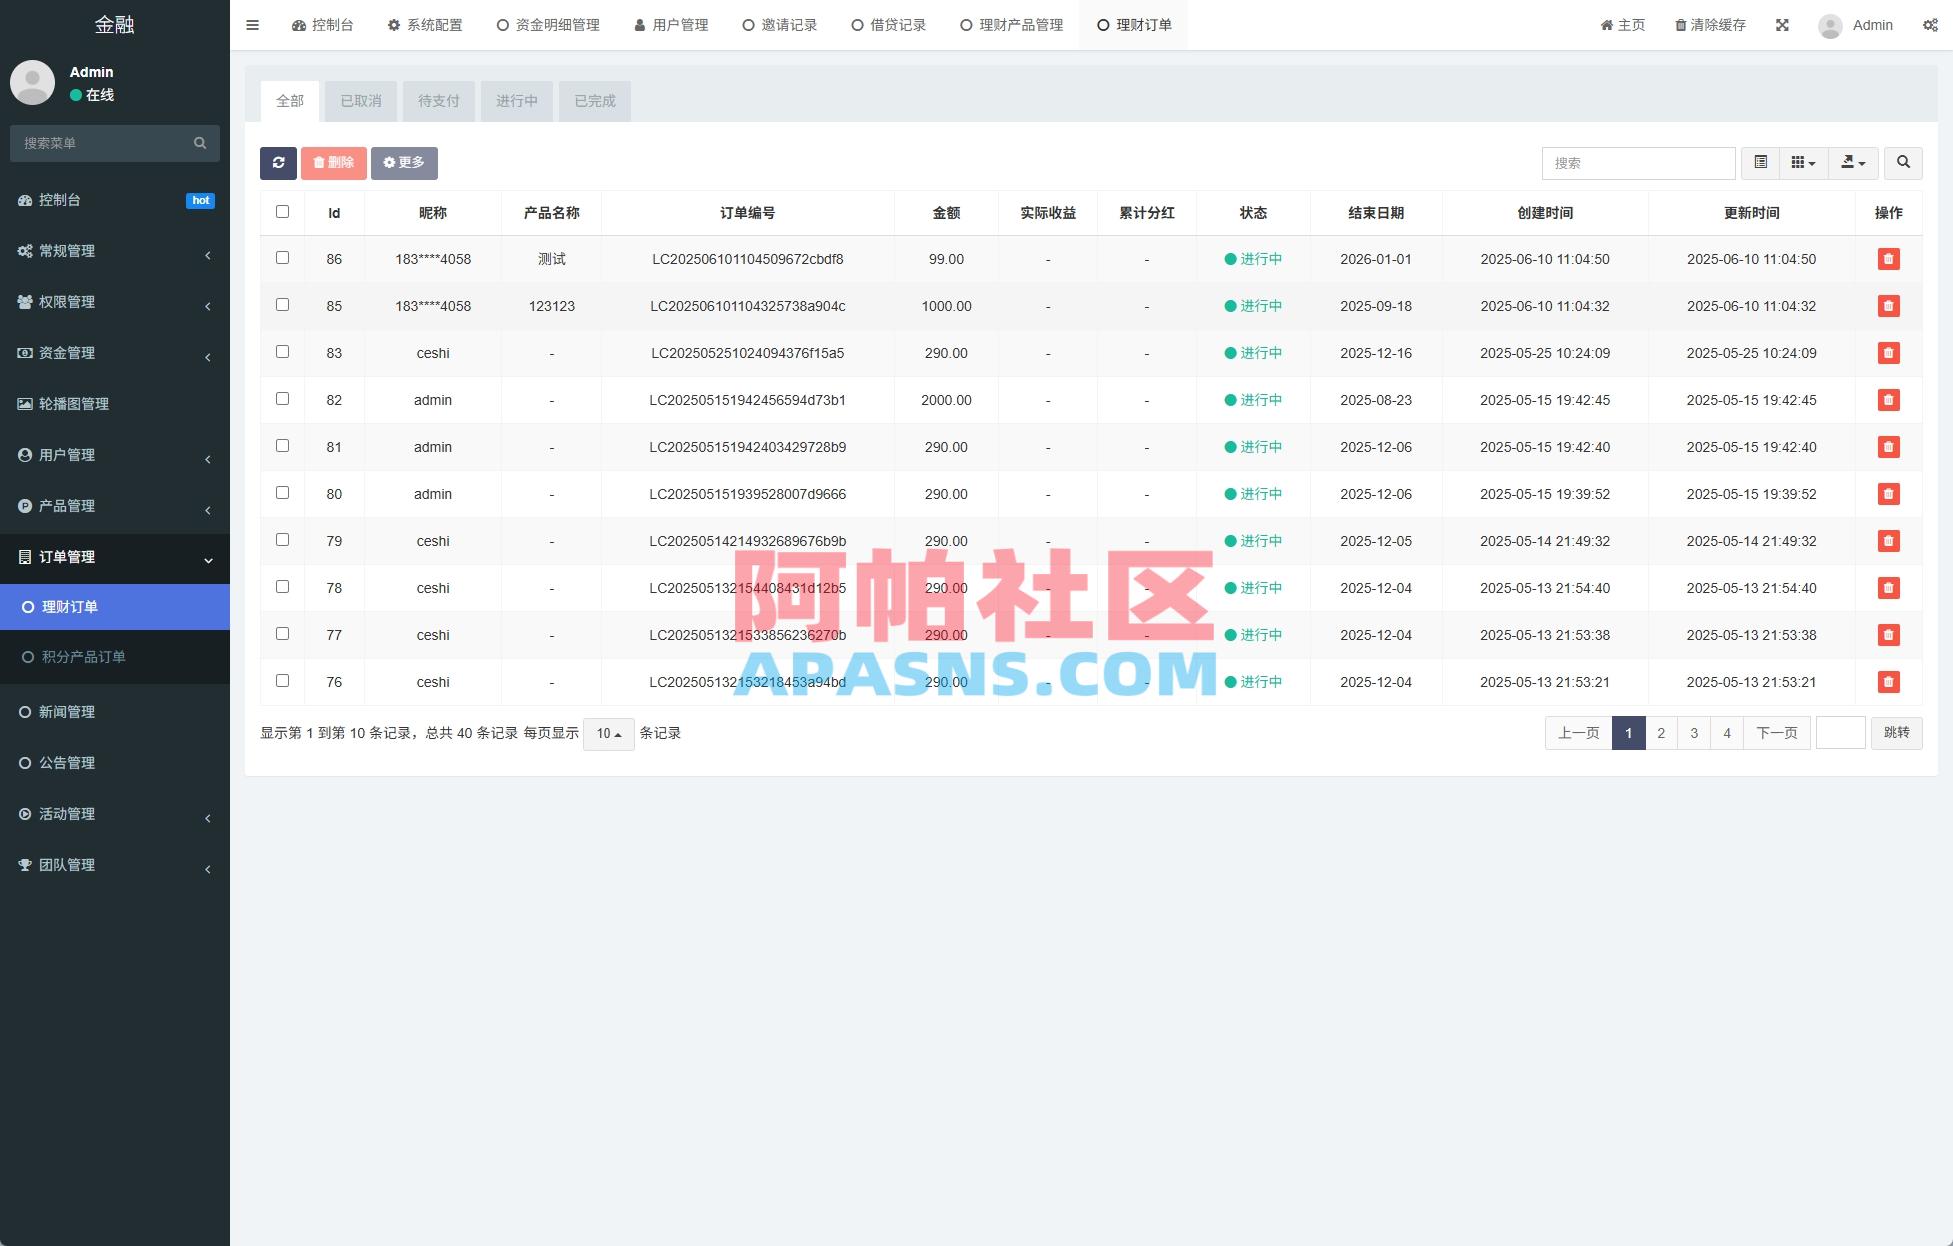Click the hamburger menu icon beside 控制台
The image size is (1953, 1246).
(x=252, y=24)
